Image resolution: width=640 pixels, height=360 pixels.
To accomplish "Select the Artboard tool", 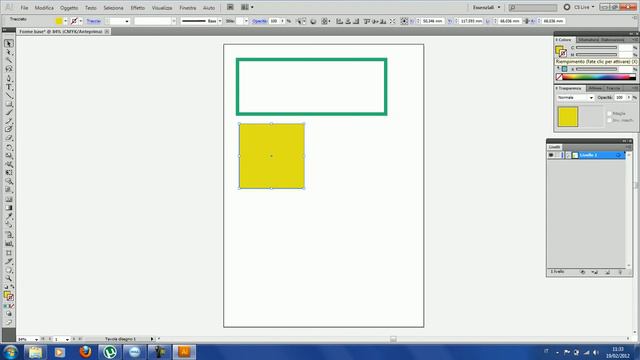I will click(x=9, y=253).
